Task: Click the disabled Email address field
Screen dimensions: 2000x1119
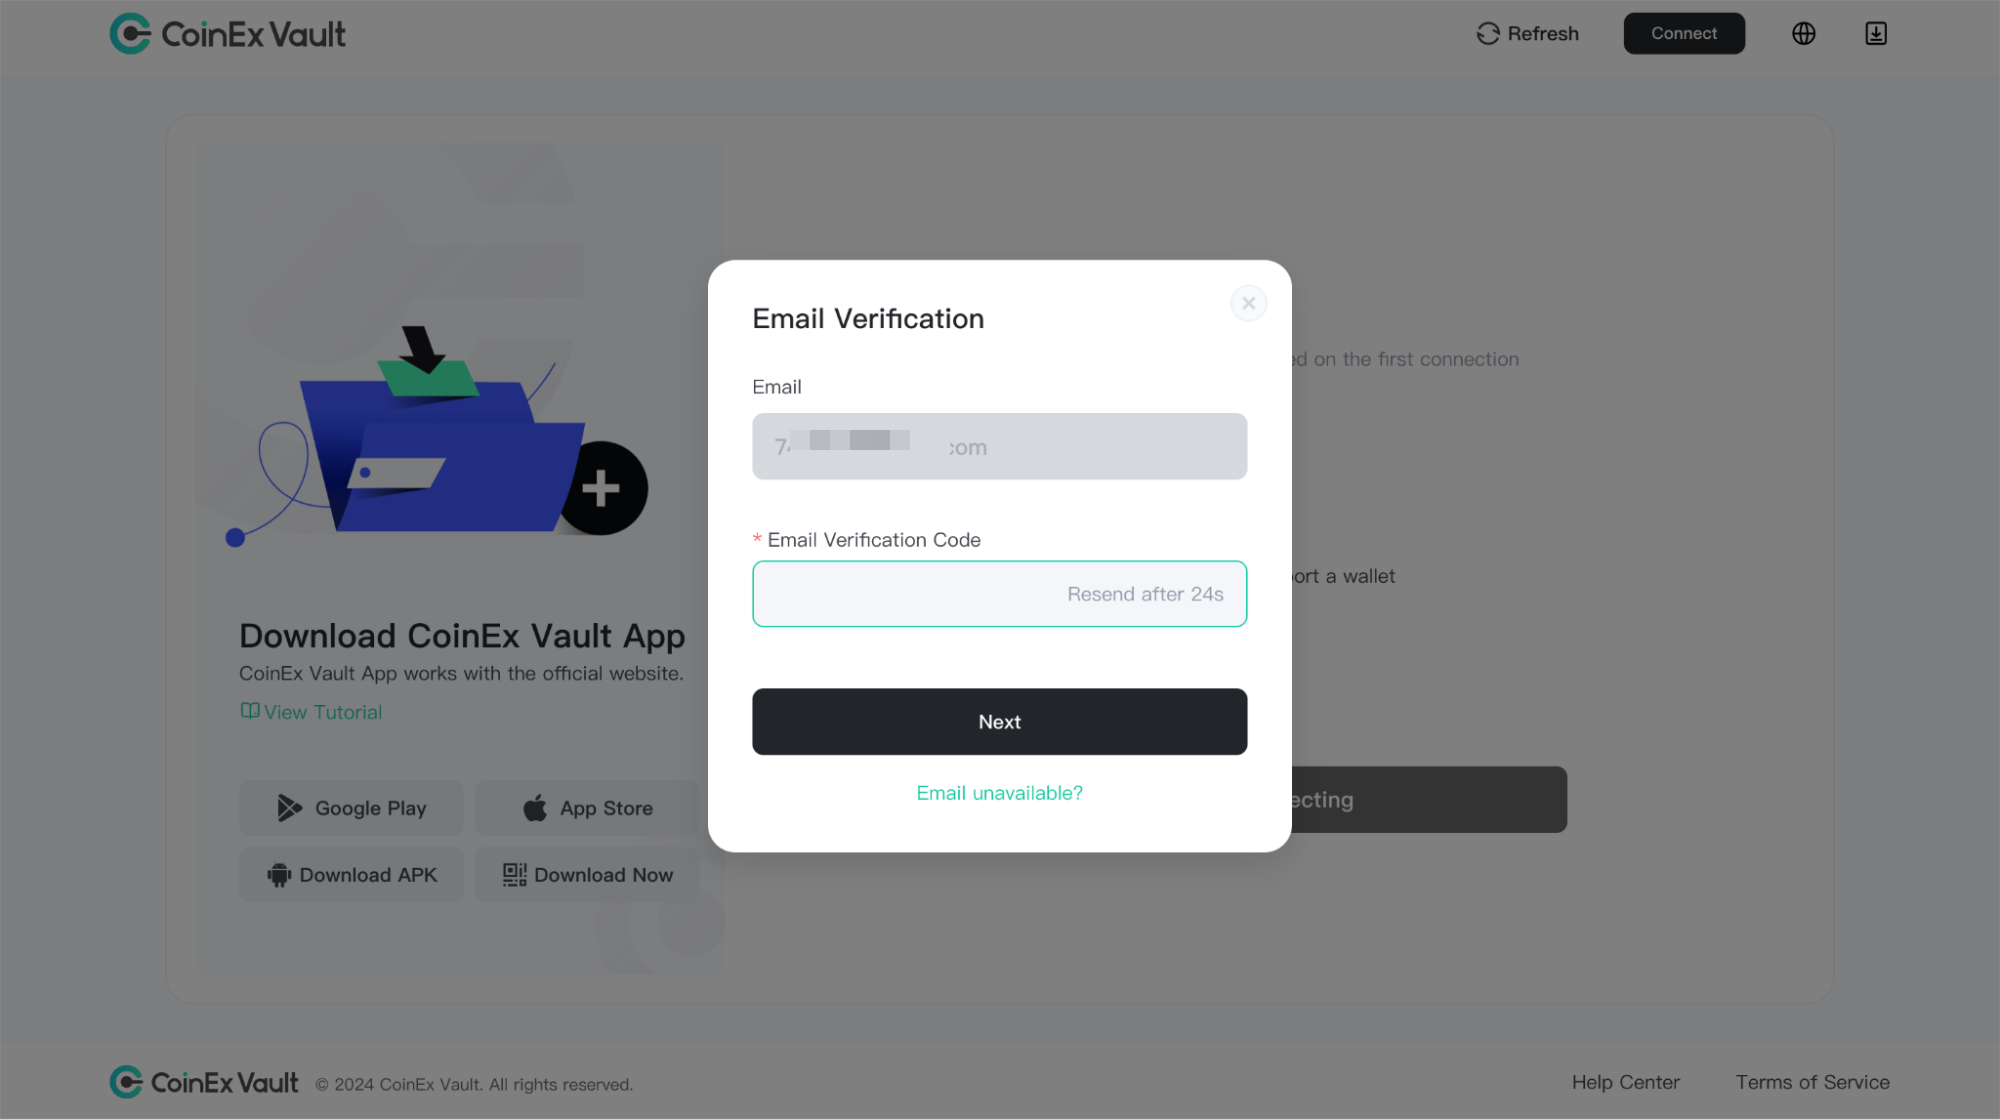Action: [x=999, y=446]
